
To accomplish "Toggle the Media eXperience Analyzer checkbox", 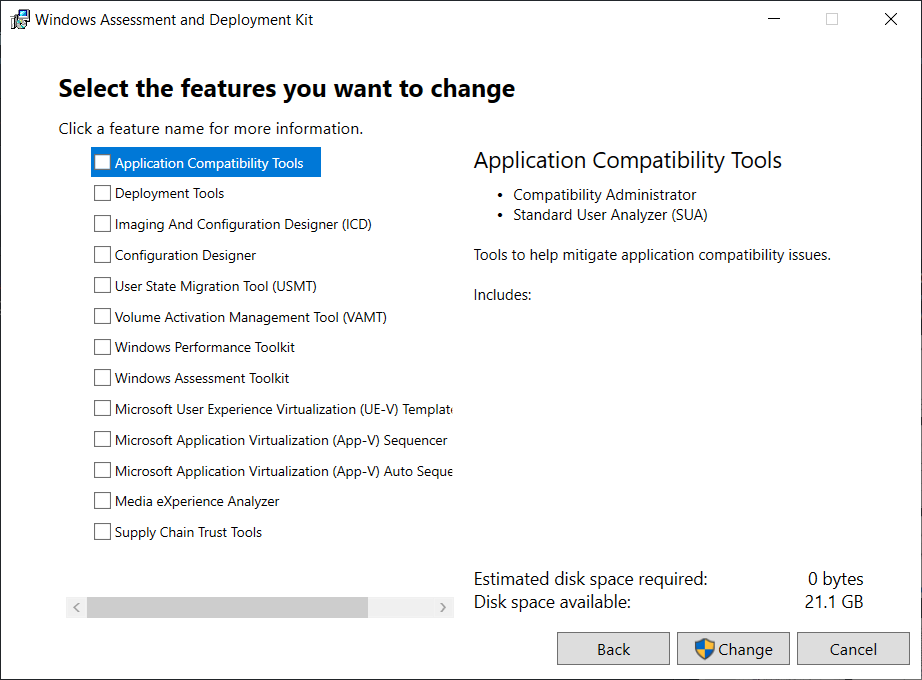I will [102, 501].
